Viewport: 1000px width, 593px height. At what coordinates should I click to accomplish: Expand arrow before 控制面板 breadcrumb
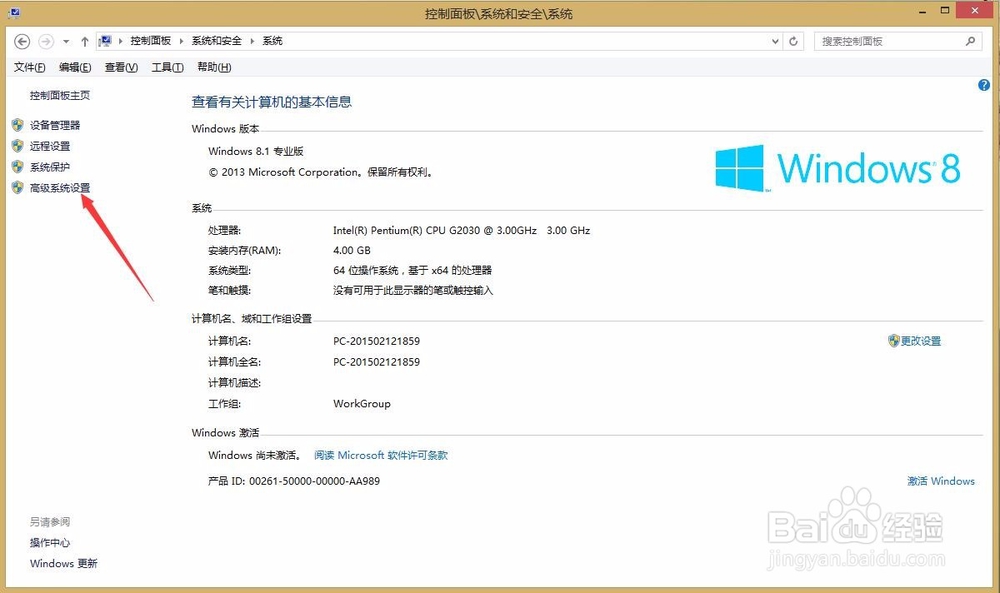click(121, 41)
